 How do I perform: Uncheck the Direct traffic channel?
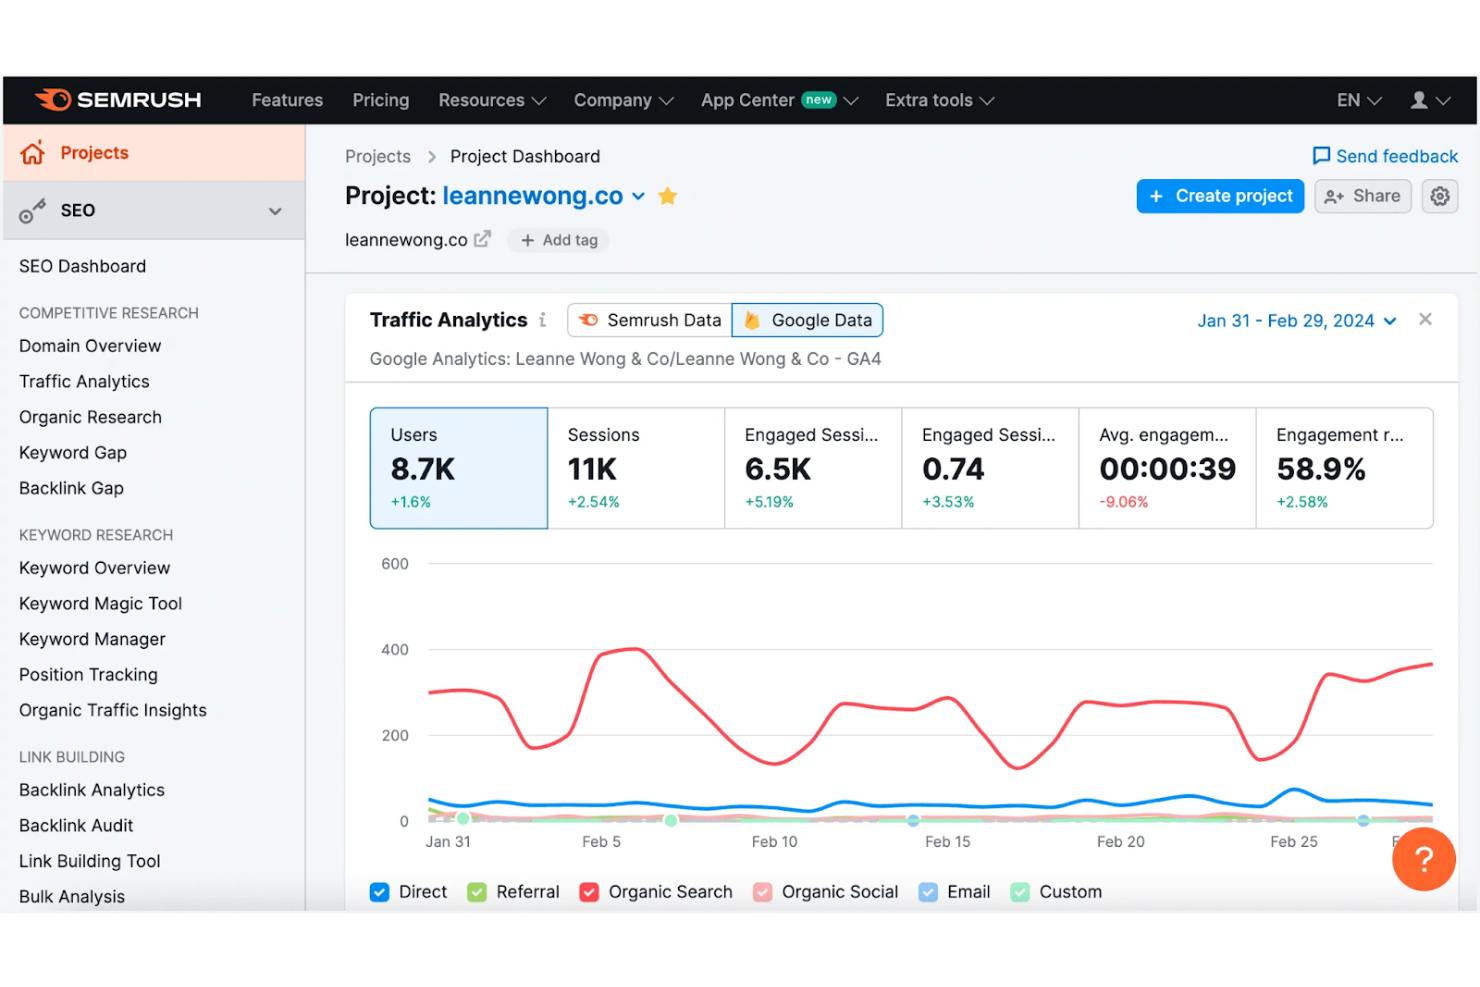coord(379,892)
